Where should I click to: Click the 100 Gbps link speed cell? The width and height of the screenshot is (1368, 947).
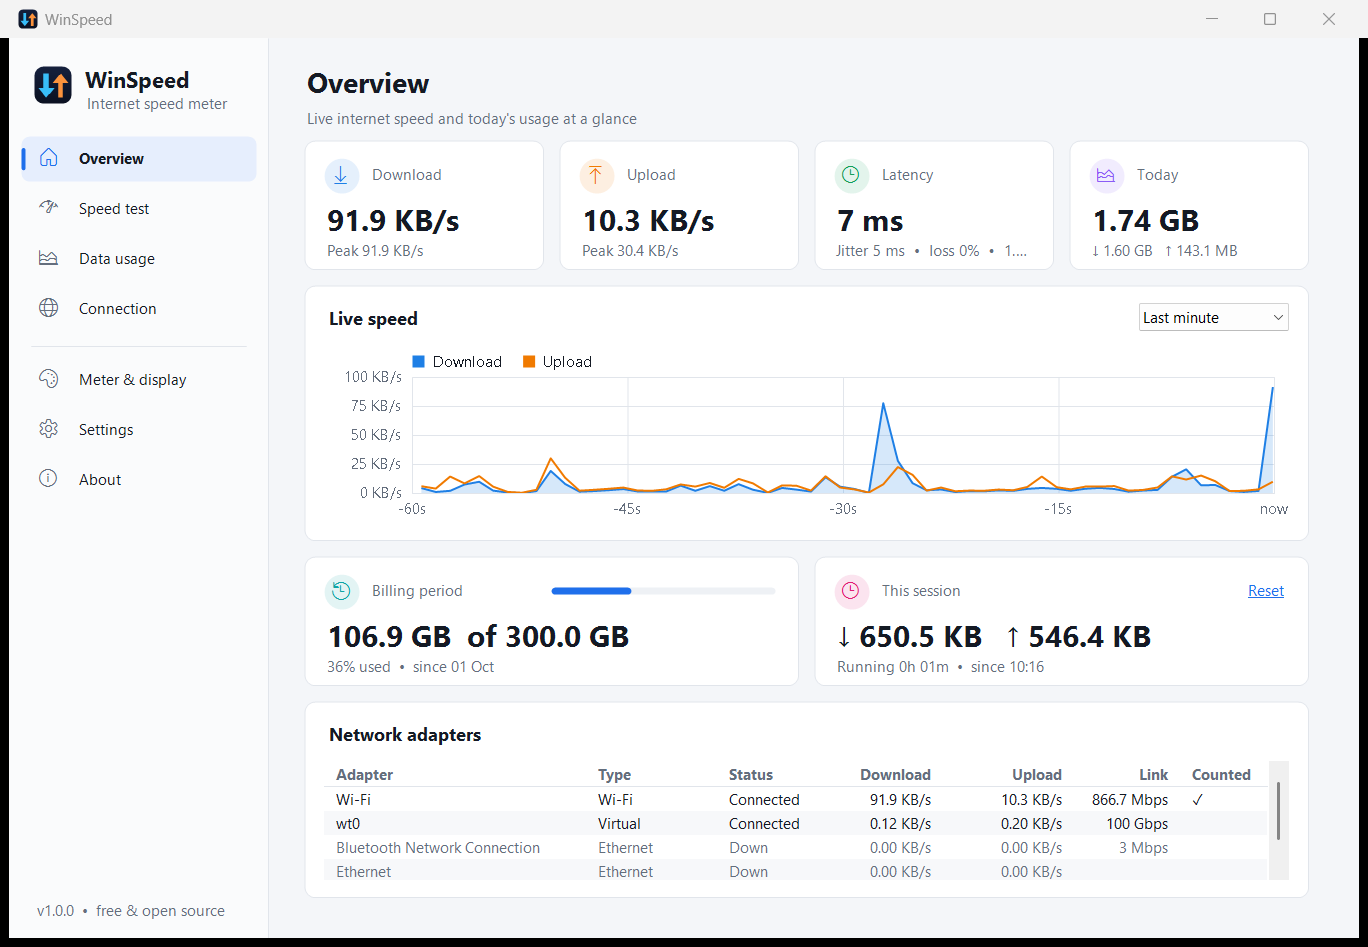[1137, 824]
